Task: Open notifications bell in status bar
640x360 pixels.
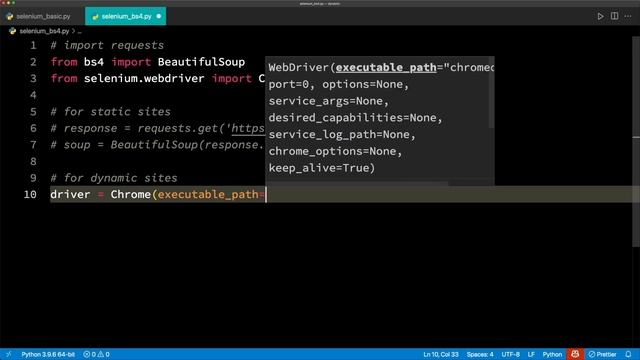Action: (628, 354)
